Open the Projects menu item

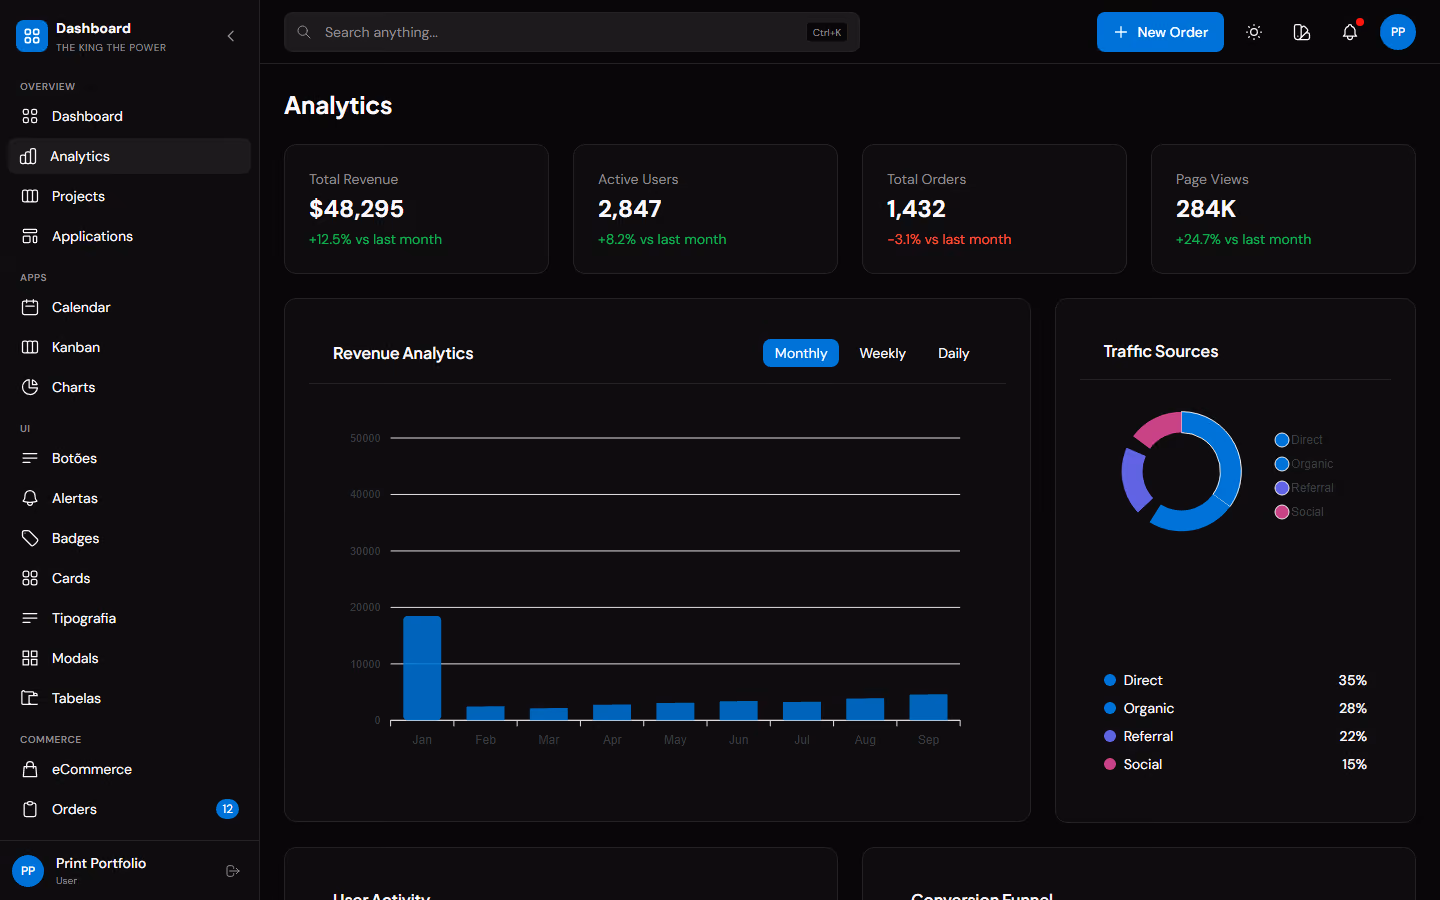[130, 196]
